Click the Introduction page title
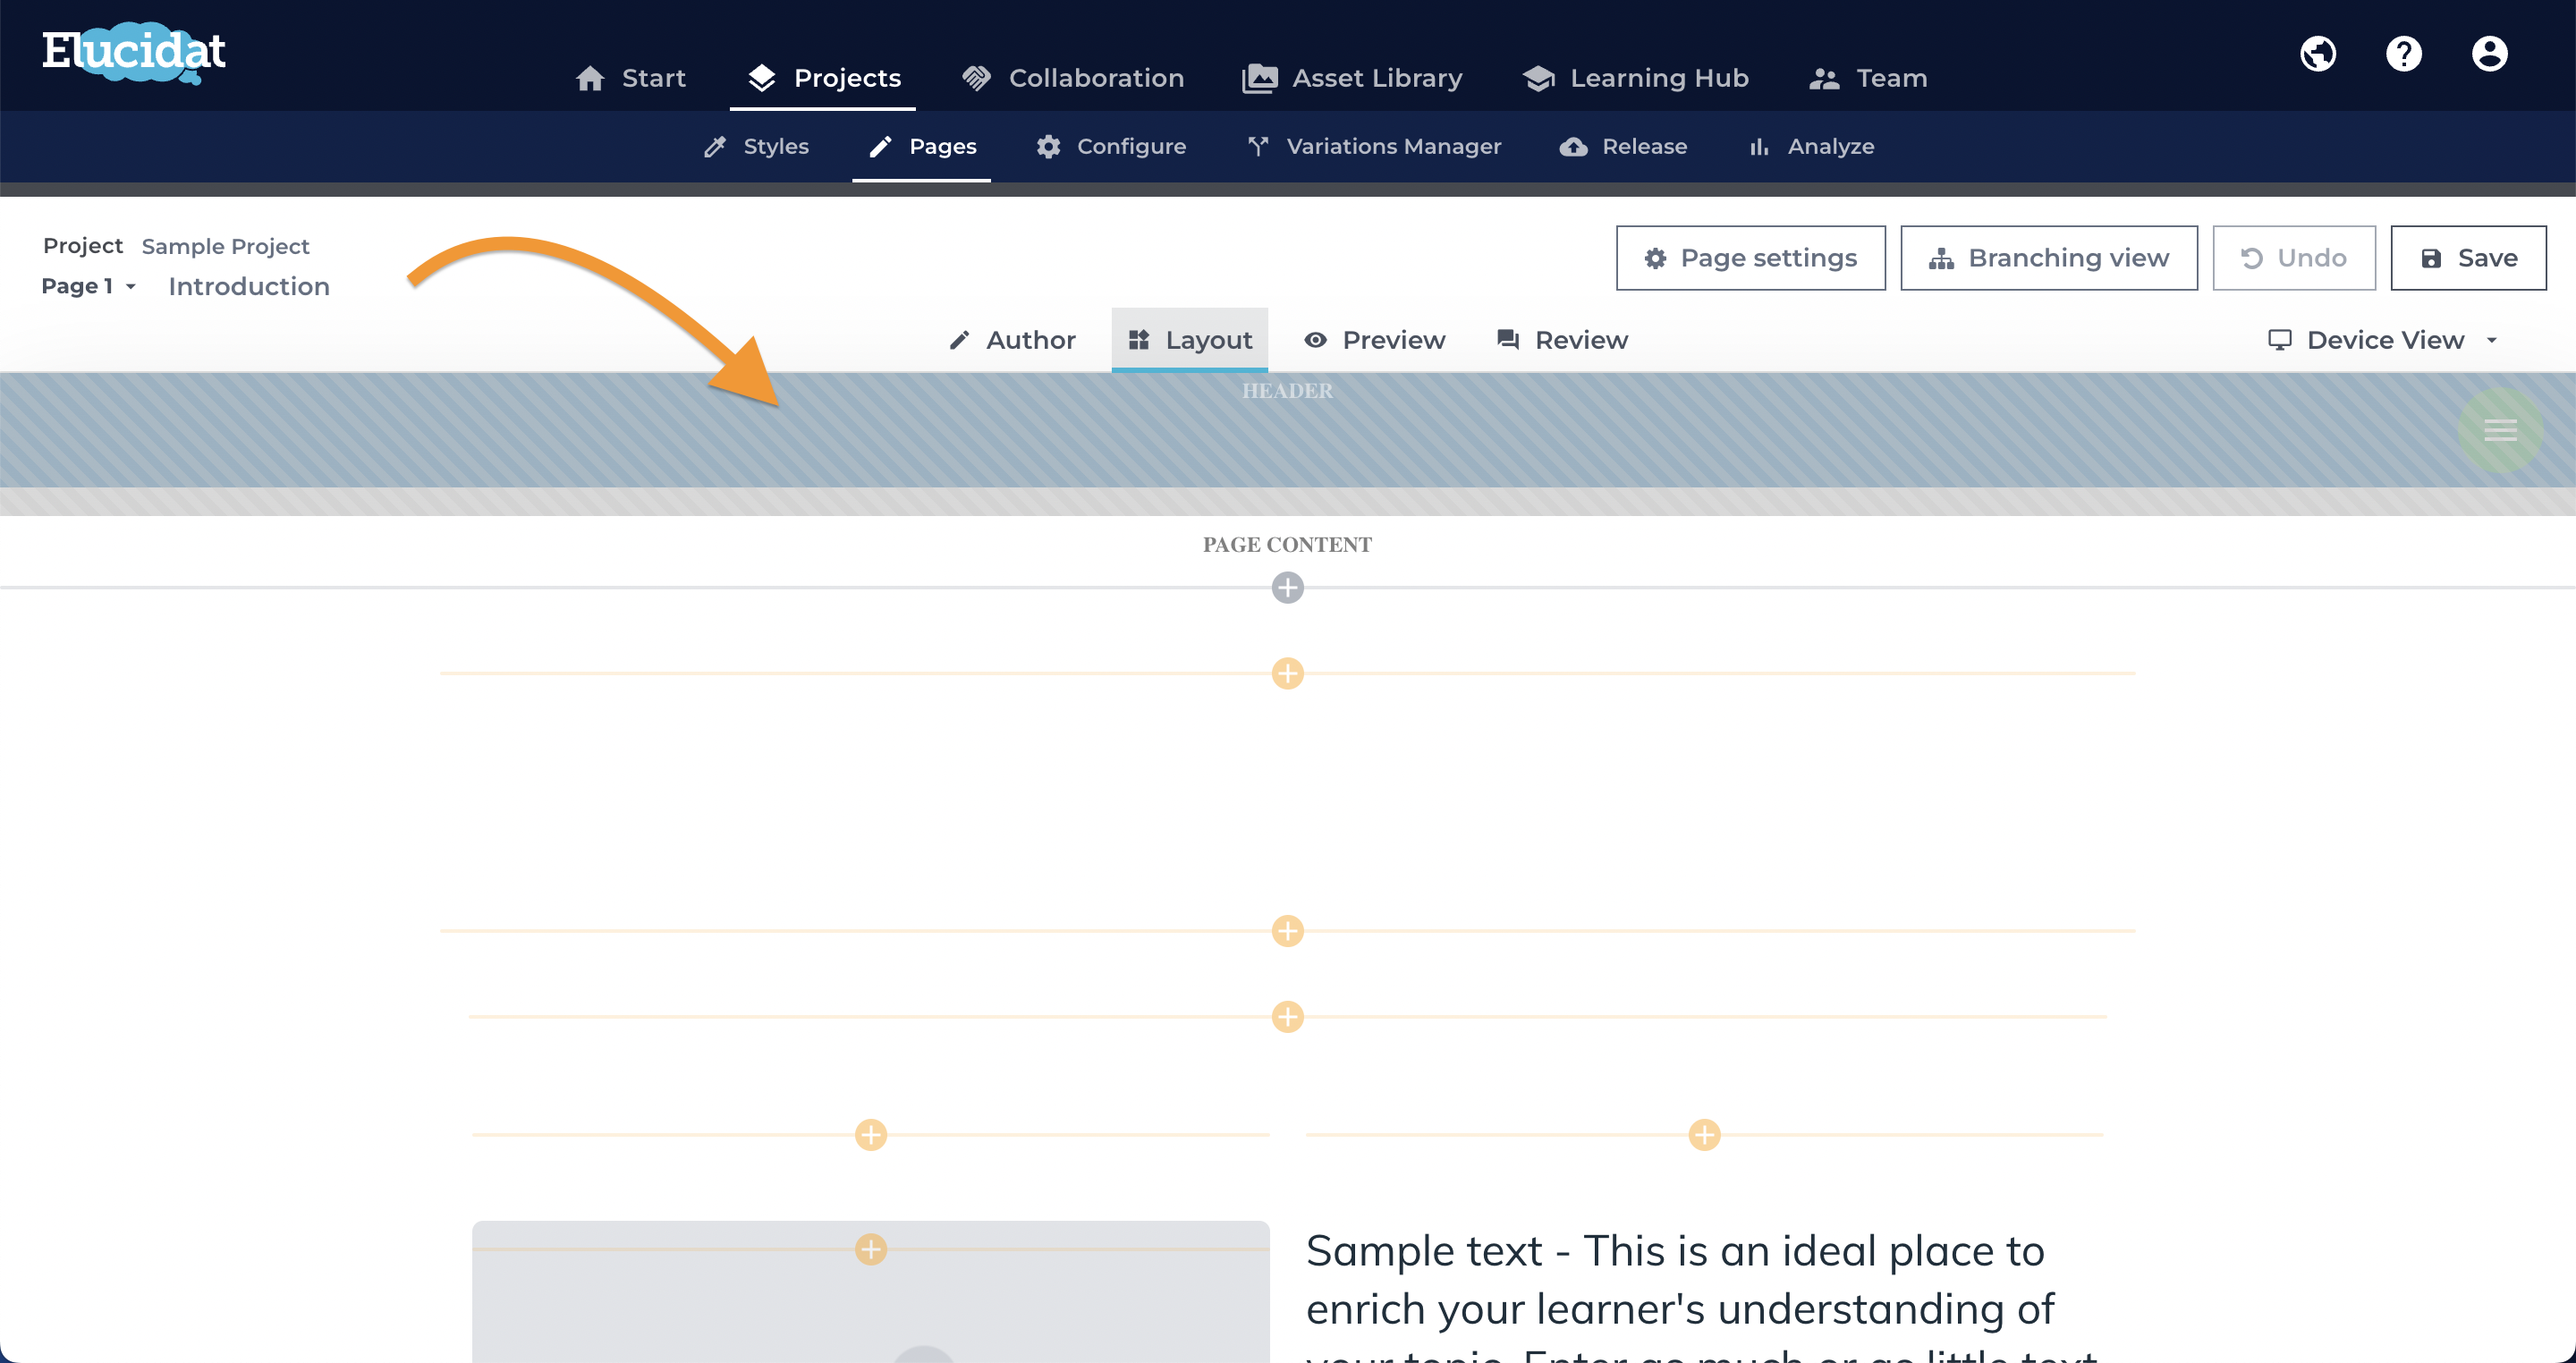This screenshot has width=2576, height=1363. [249, 287]
